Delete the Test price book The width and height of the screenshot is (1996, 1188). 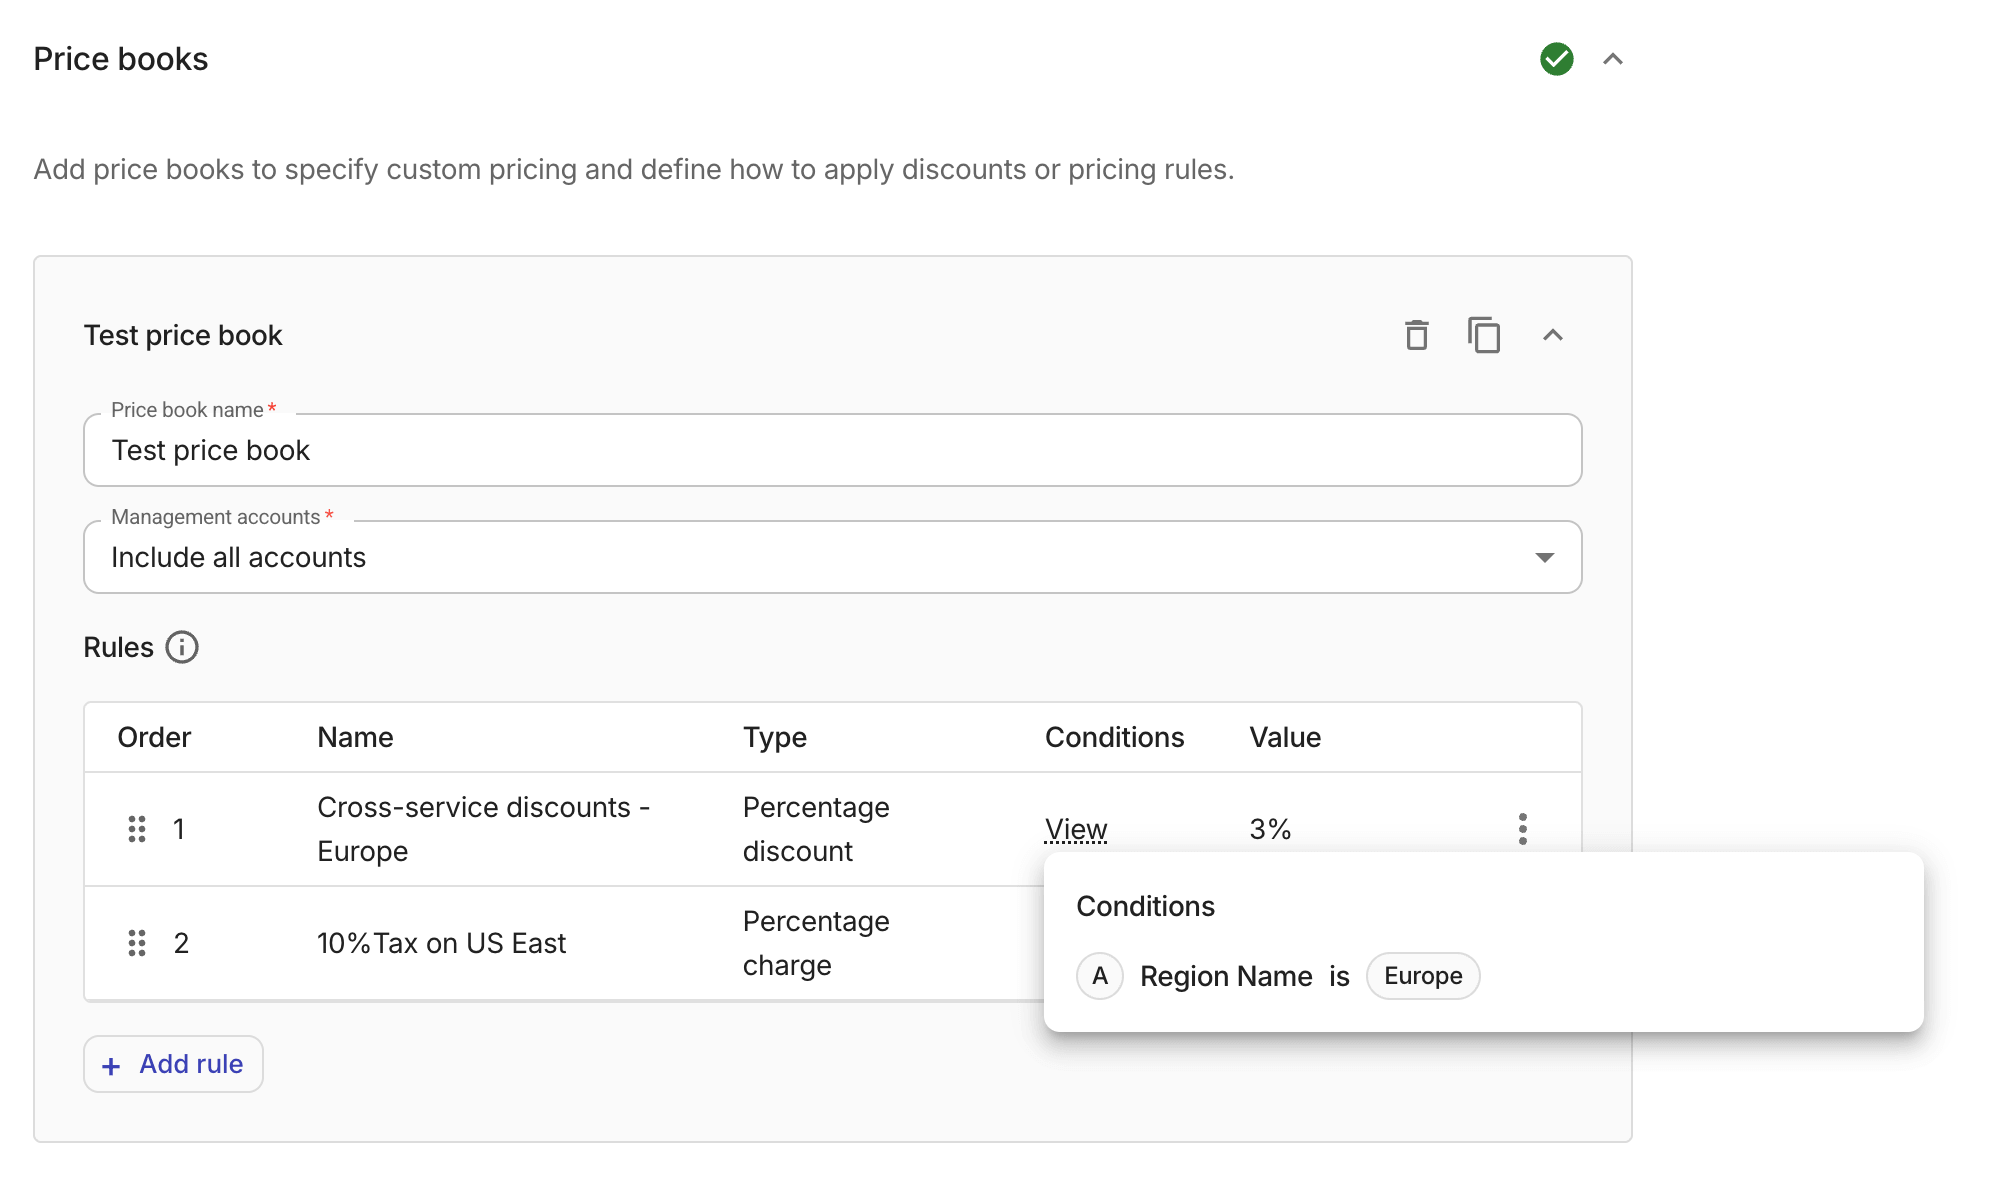(1416, 335)
